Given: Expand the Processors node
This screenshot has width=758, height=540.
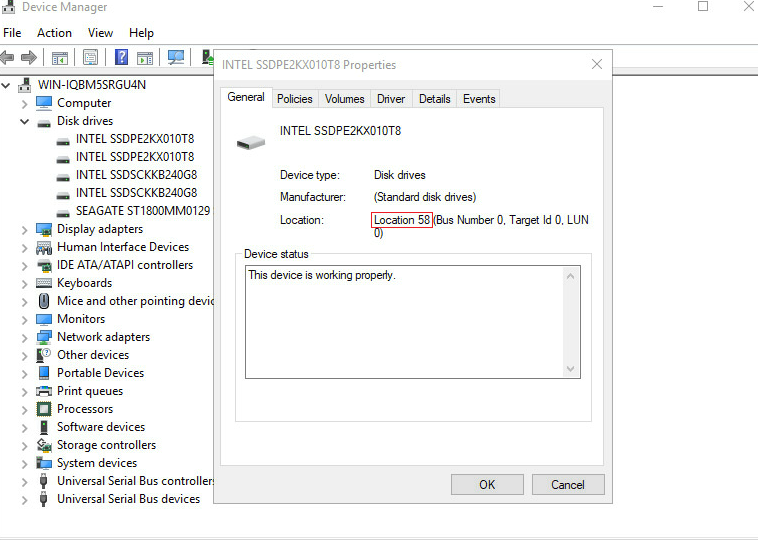Looking at the screenshot, I should click(24, 409).
